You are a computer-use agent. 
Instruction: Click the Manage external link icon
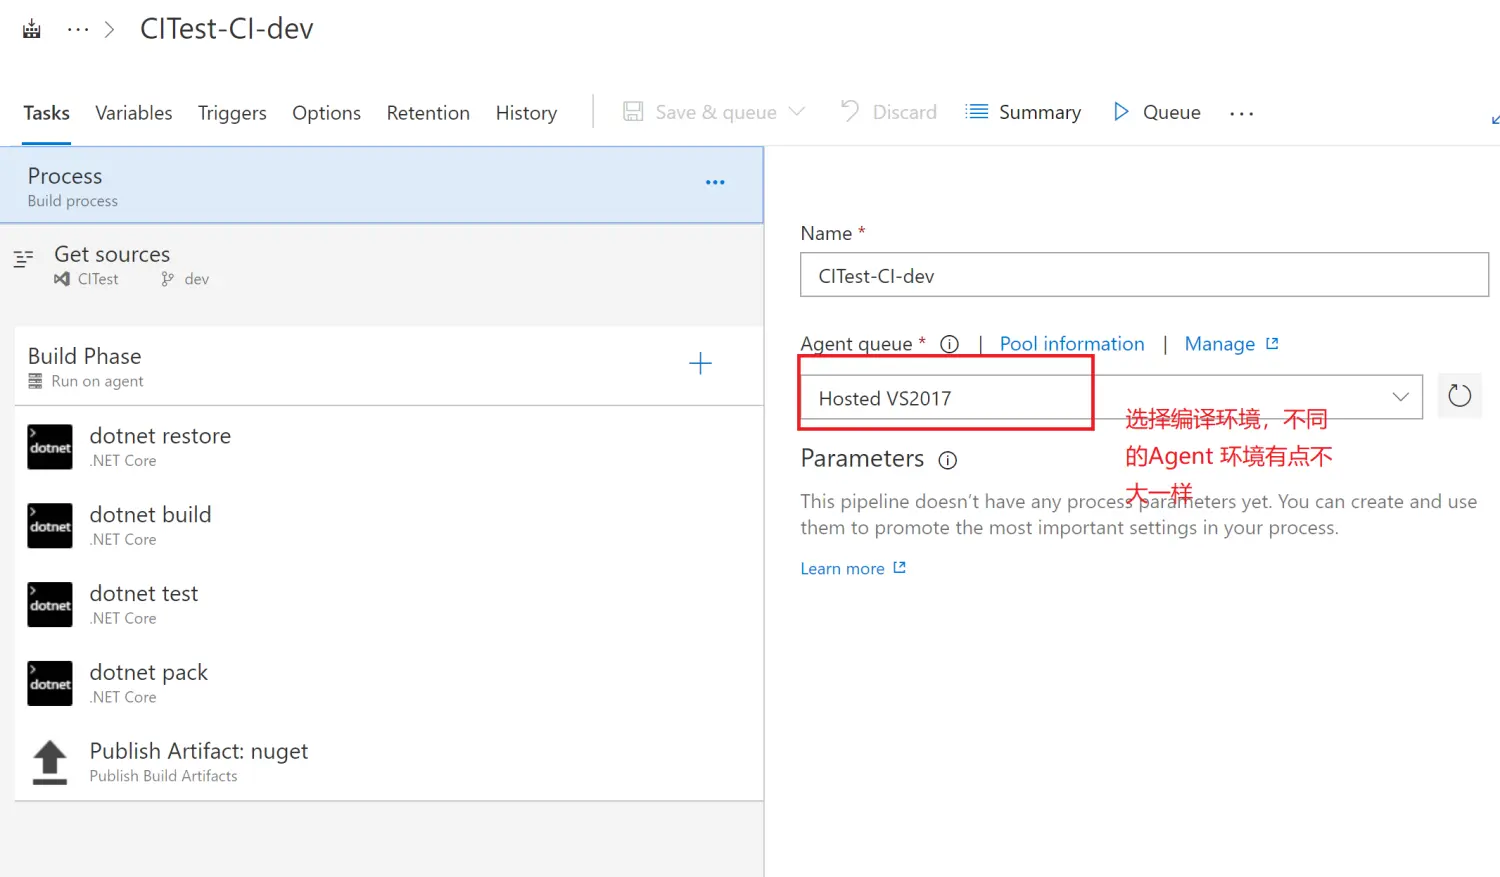coord(1272,343)
